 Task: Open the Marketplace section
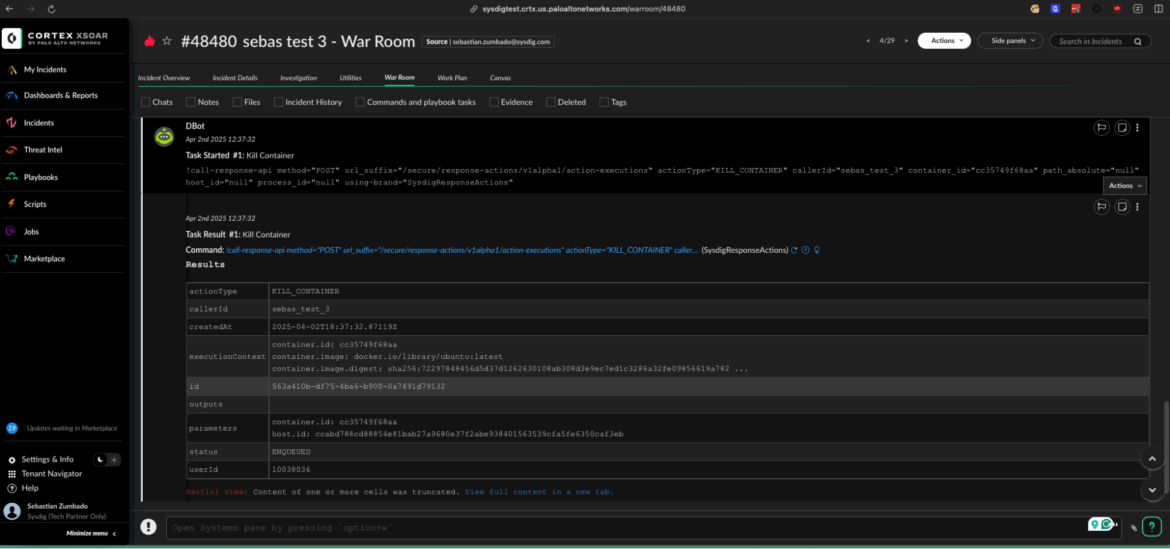[x=44, y=259]
